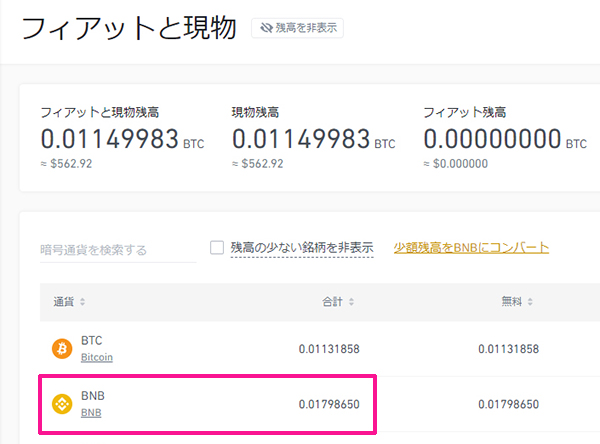Click the フィアットと現物残高 0.01149983 BTC amount
600x444 pixels.
pos(122,139)
